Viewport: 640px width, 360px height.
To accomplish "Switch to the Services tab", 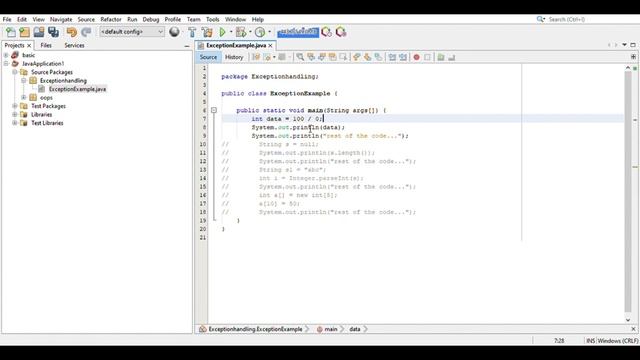I will point(74,45).
